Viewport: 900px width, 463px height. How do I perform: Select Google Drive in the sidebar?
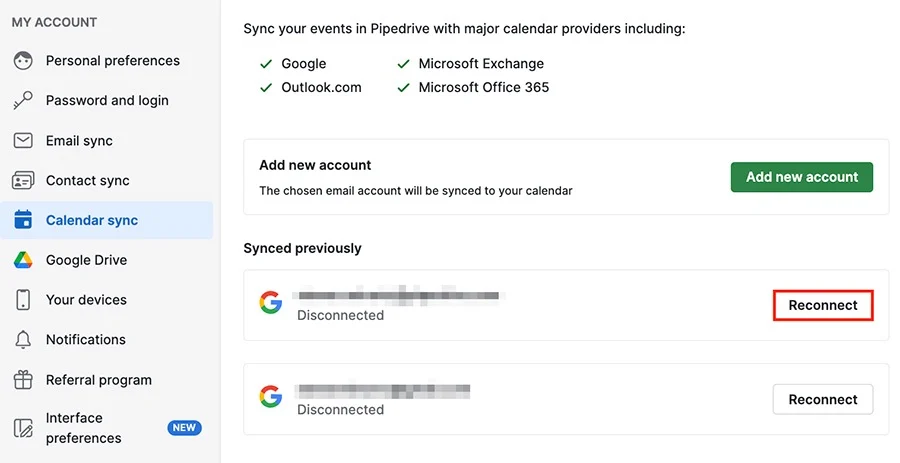pyautogui.click(x=86, y=260)
